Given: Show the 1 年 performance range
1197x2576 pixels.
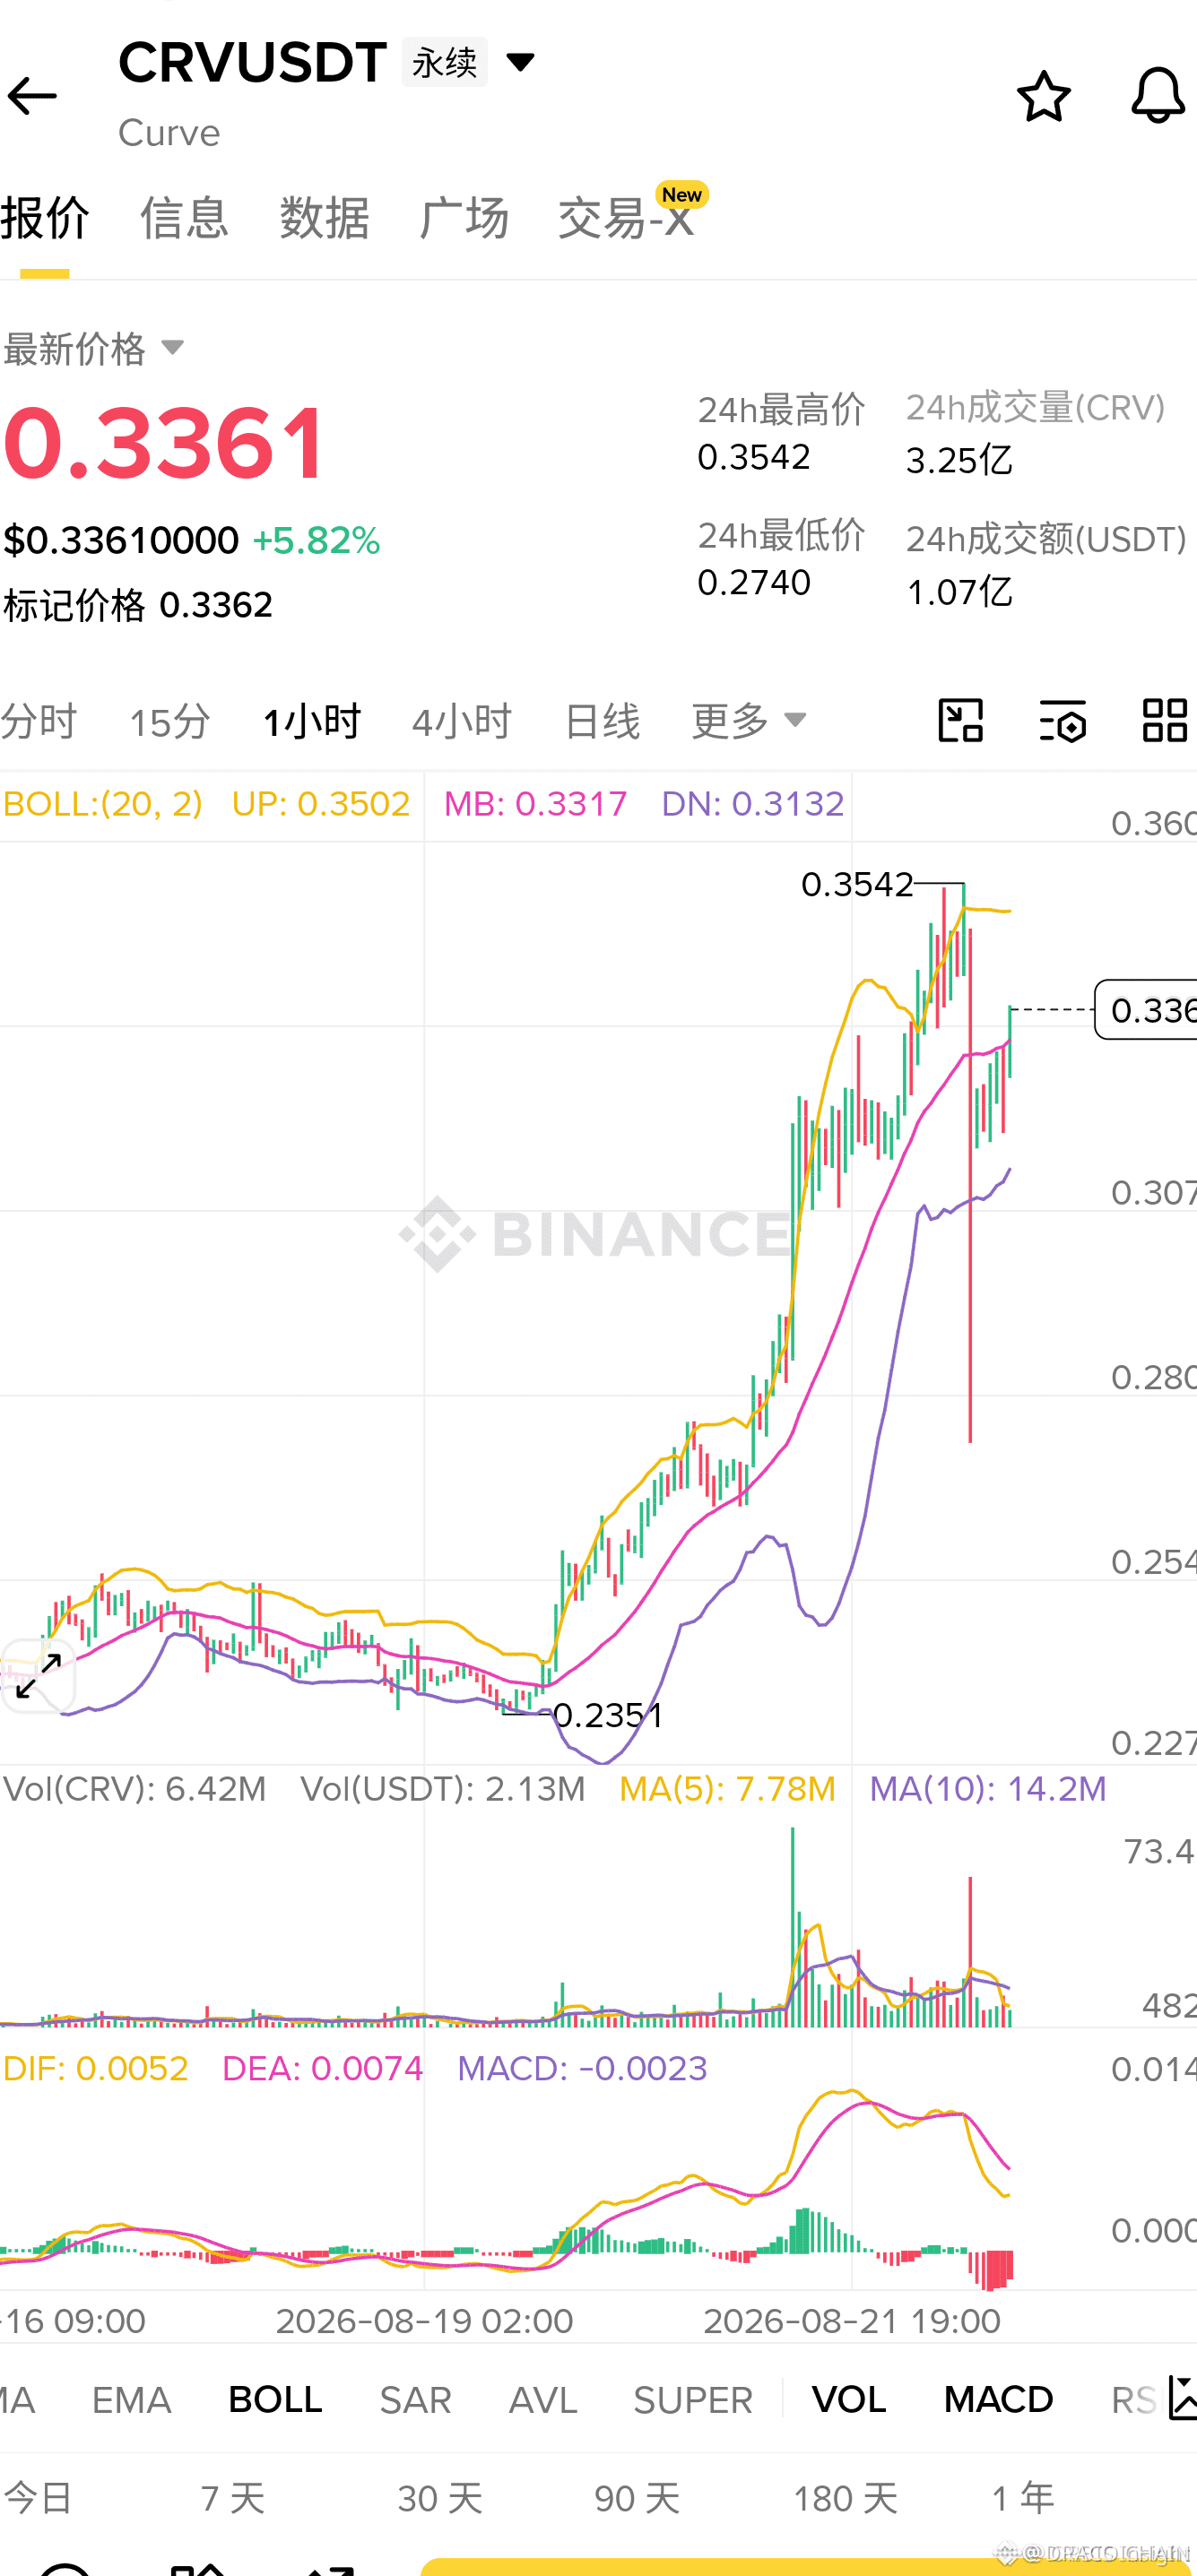Looking at the screenshot, I should point(1023,2498).
